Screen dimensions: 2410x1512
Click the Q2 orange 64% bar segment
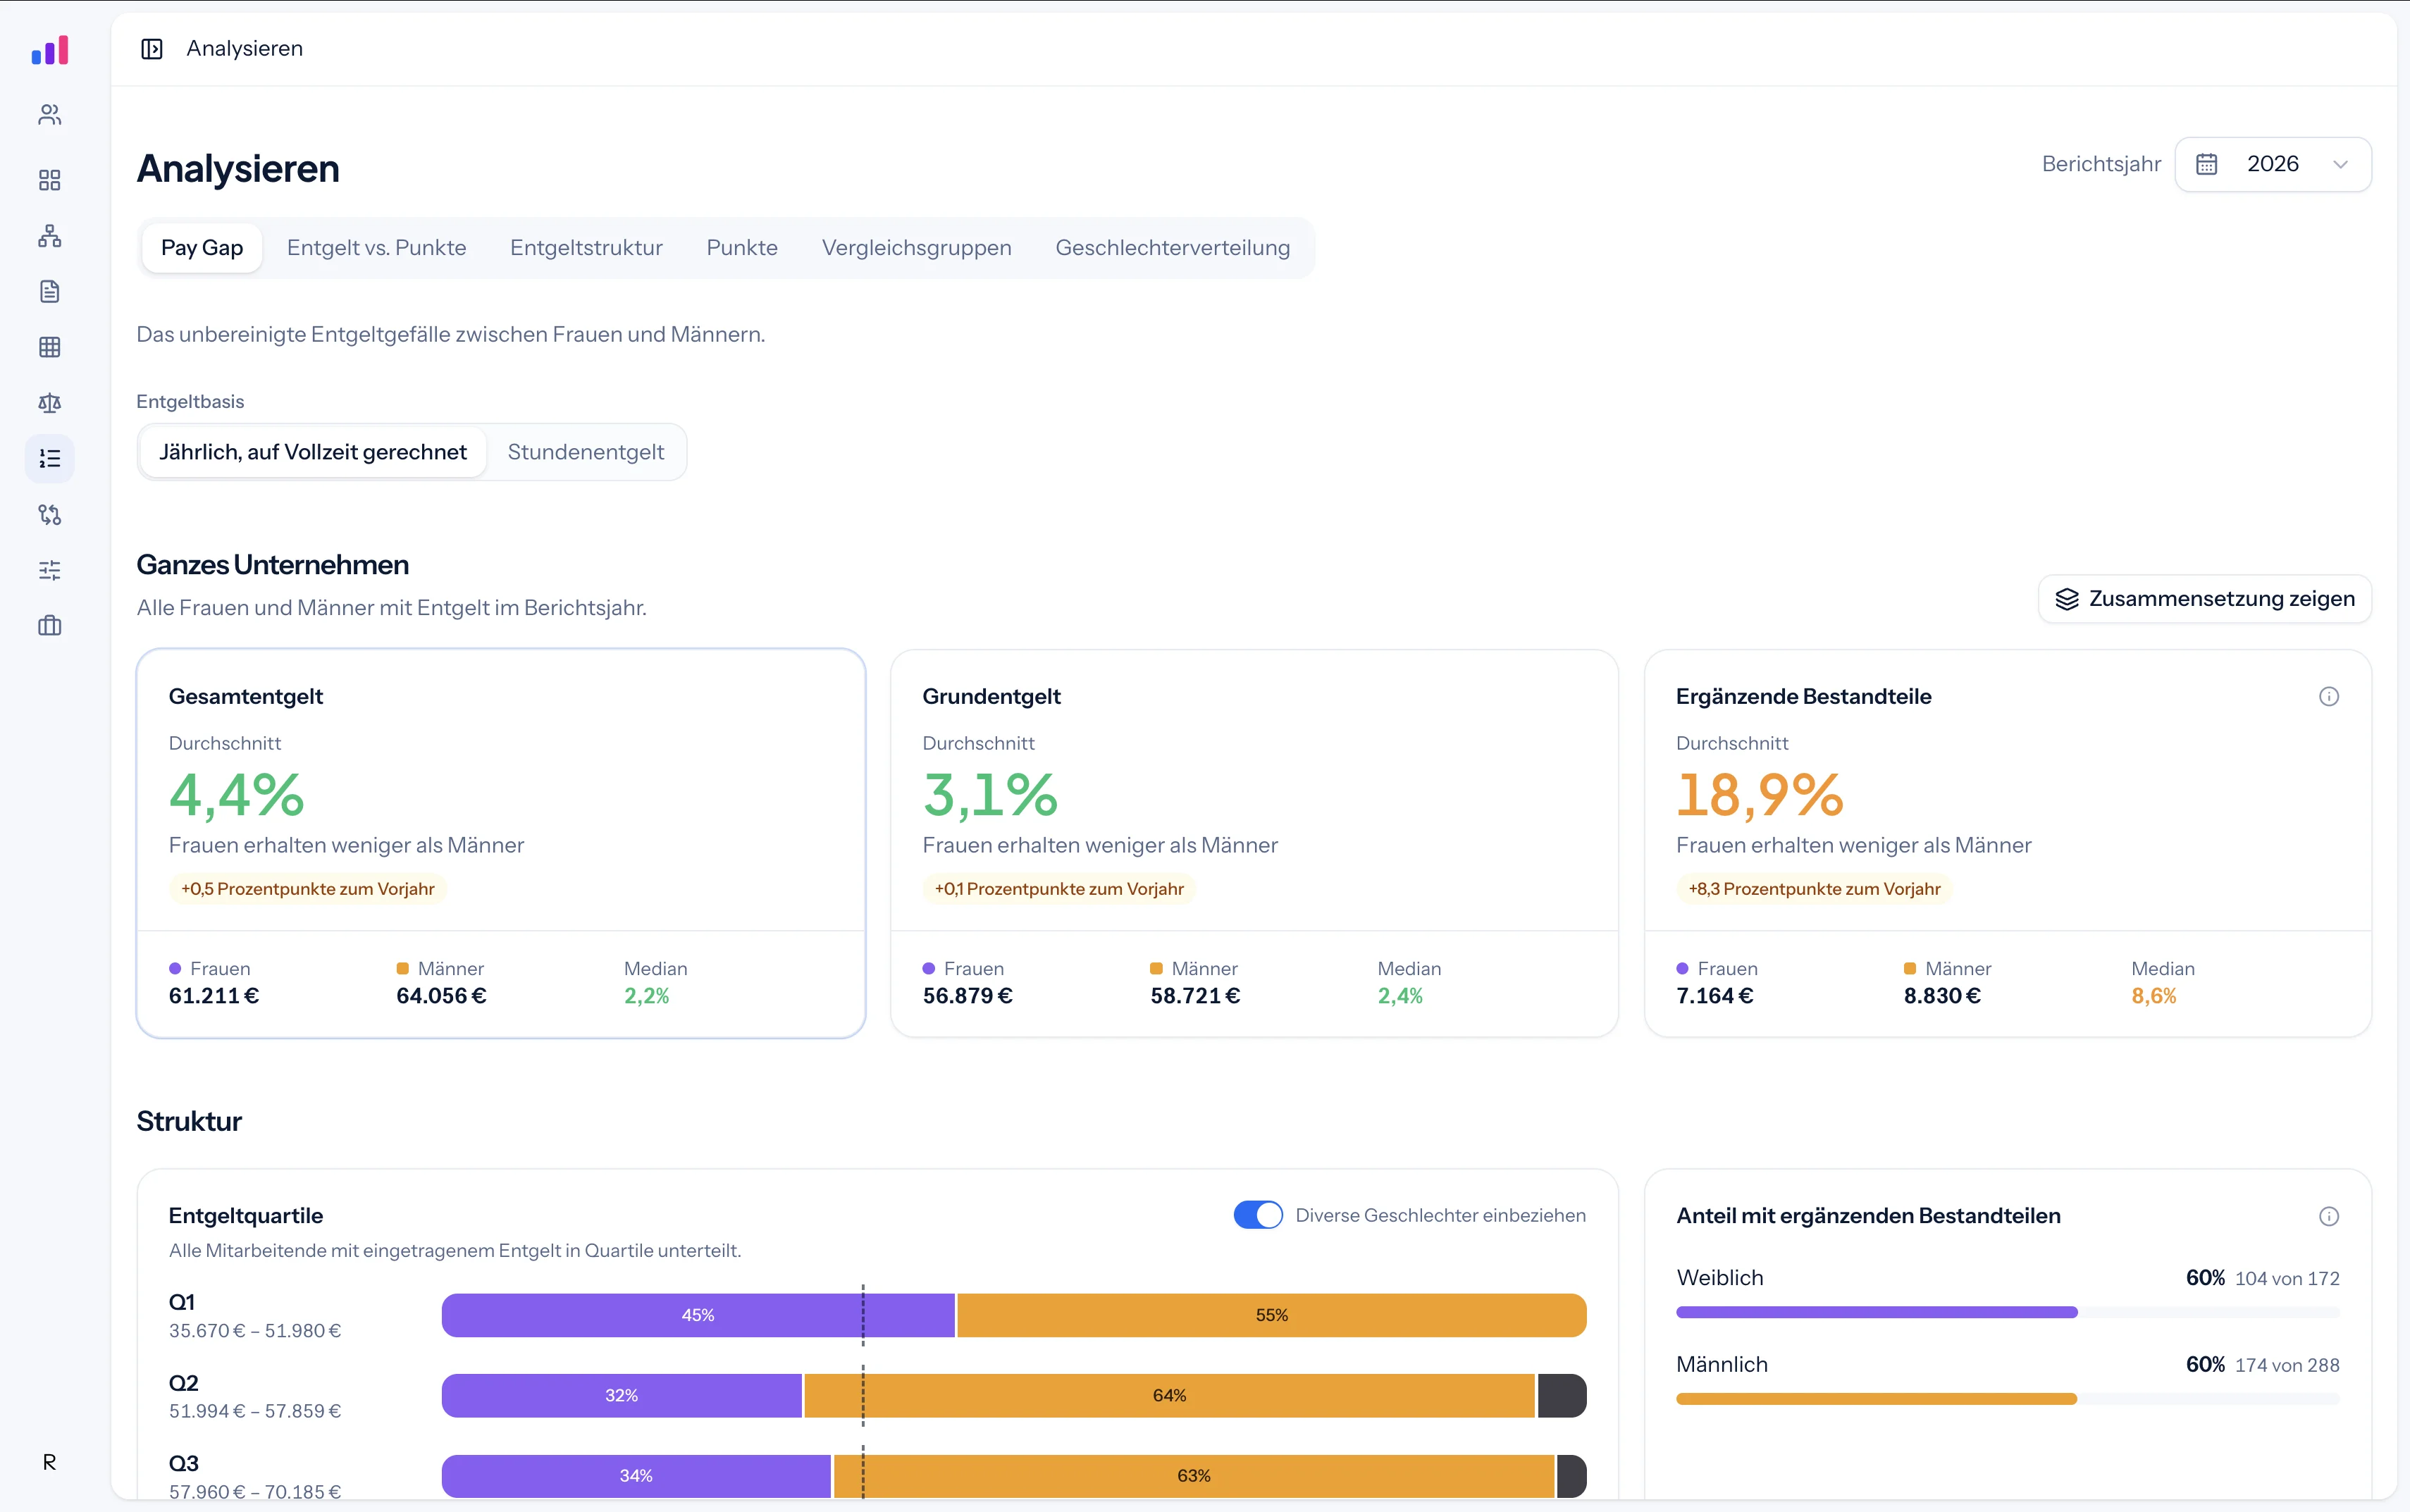[x=1169, y=1396]
